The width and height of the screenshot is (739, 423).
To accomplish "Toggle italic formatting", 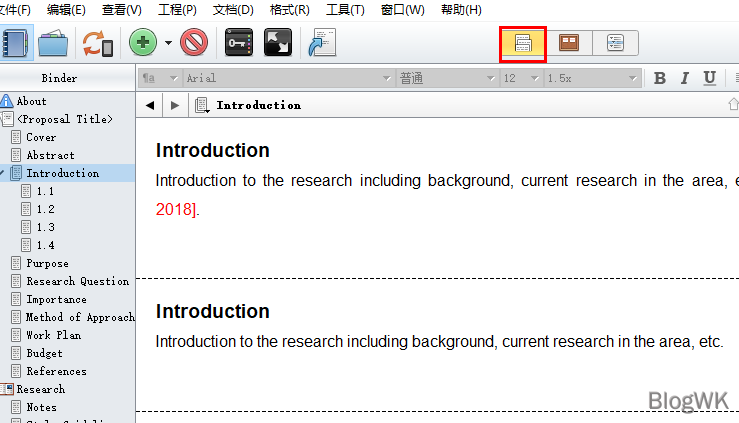I will [685, 78].
